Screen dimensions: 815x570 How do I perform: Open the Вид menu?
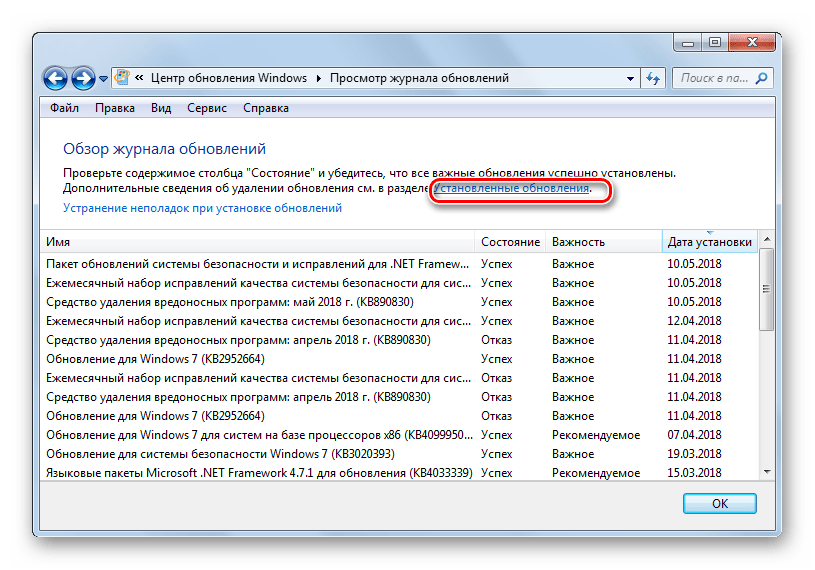161,108
